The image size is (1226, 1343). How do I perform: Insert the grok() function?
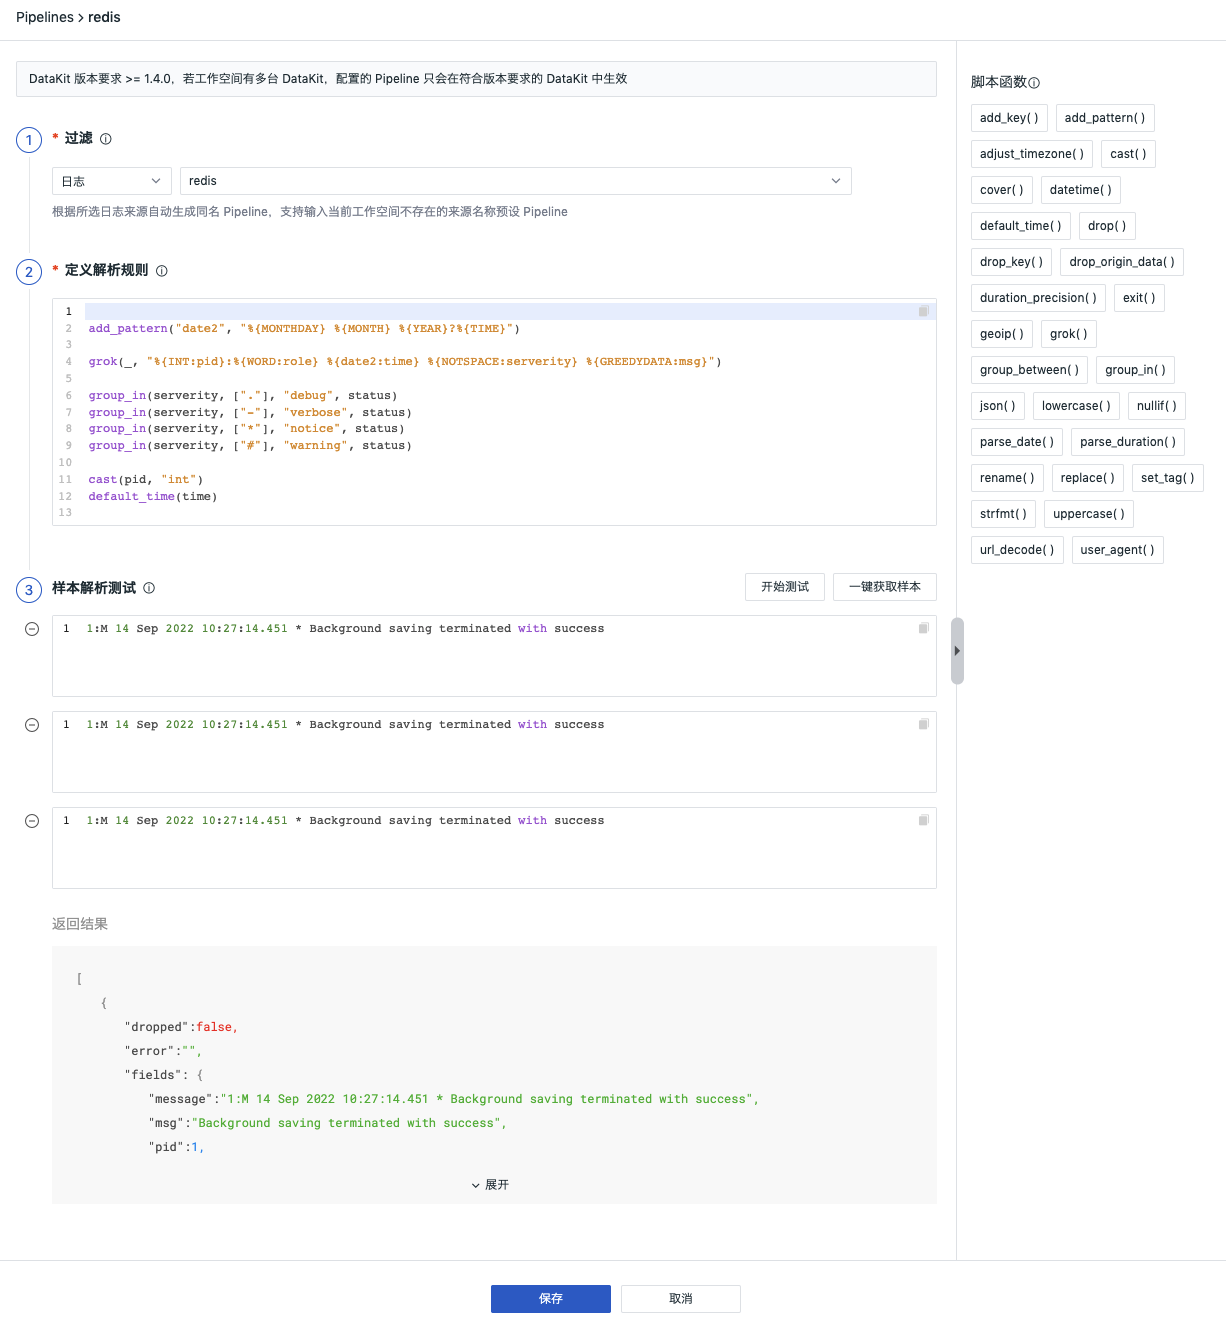tap(1069, 334)
